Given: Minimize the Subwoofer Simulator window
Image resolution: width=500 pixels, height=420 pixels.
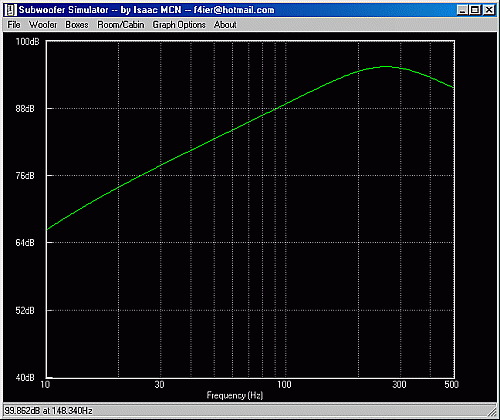Looking at the screenshot, I should 462,10.
